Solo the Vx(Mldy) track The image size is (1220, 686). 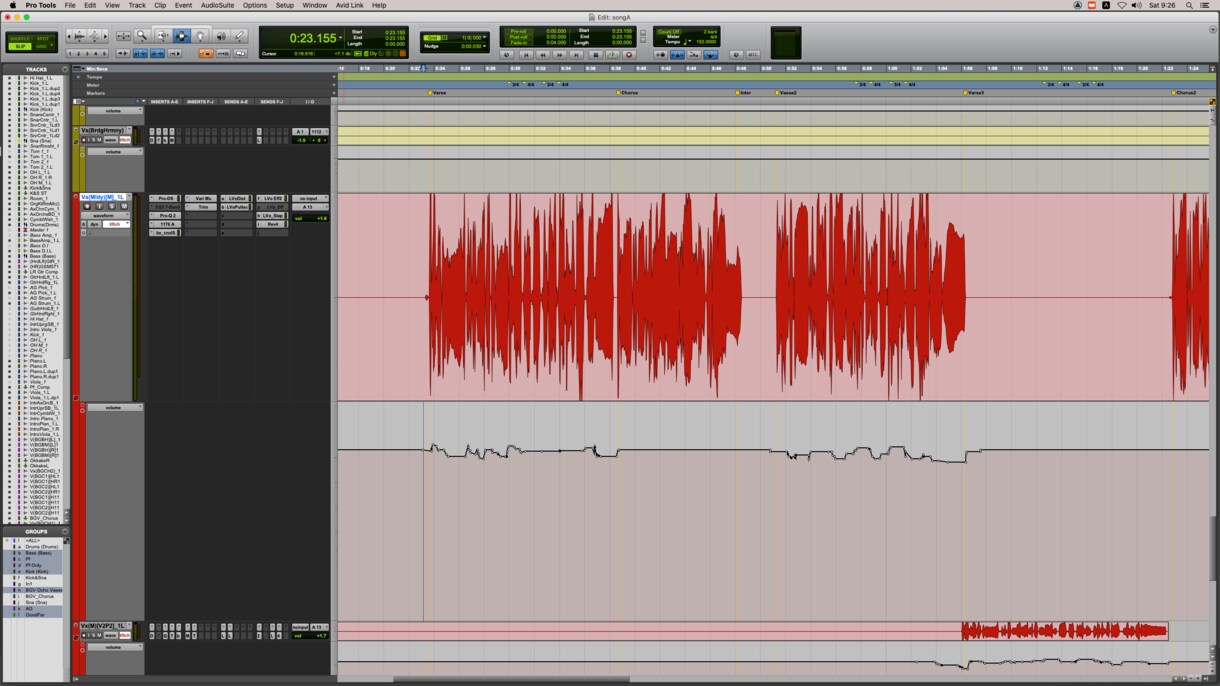(111, 206)
